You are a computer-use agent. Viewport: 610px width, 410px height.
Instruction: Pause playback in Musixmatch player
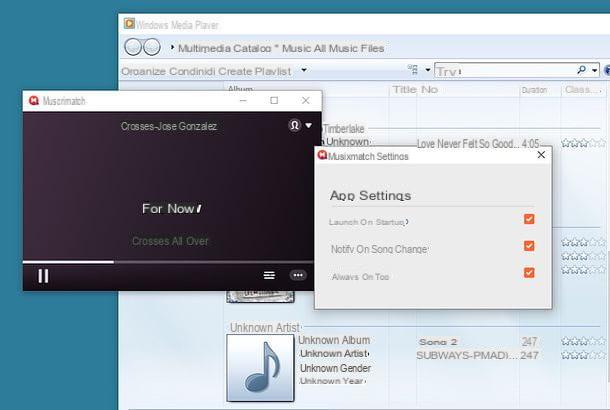pos(43,276)
